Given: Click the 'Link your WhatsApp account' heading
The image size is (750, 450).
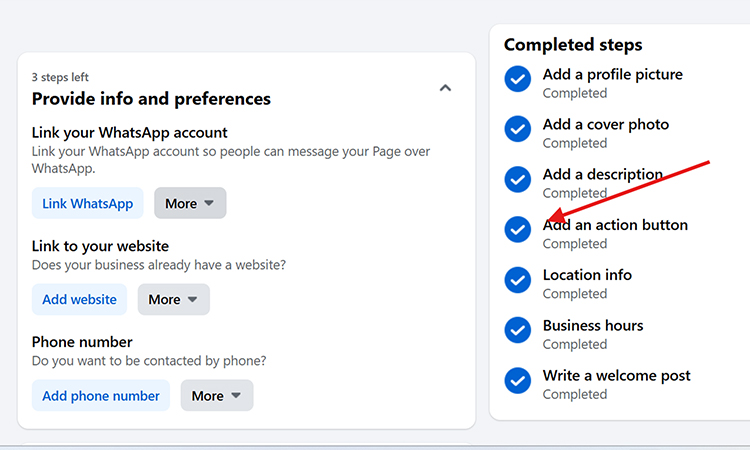Looking at the screenshot, I should click(130, 132).
